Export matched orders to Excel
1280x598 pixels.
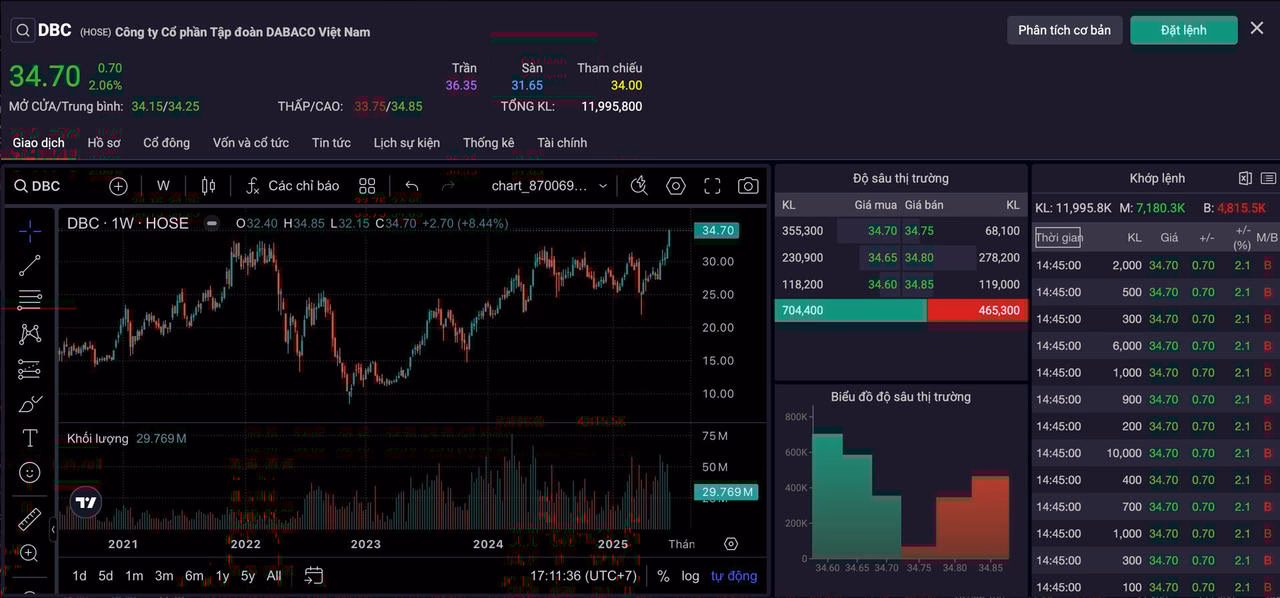pyautogui.click(x=1245, y=178)
